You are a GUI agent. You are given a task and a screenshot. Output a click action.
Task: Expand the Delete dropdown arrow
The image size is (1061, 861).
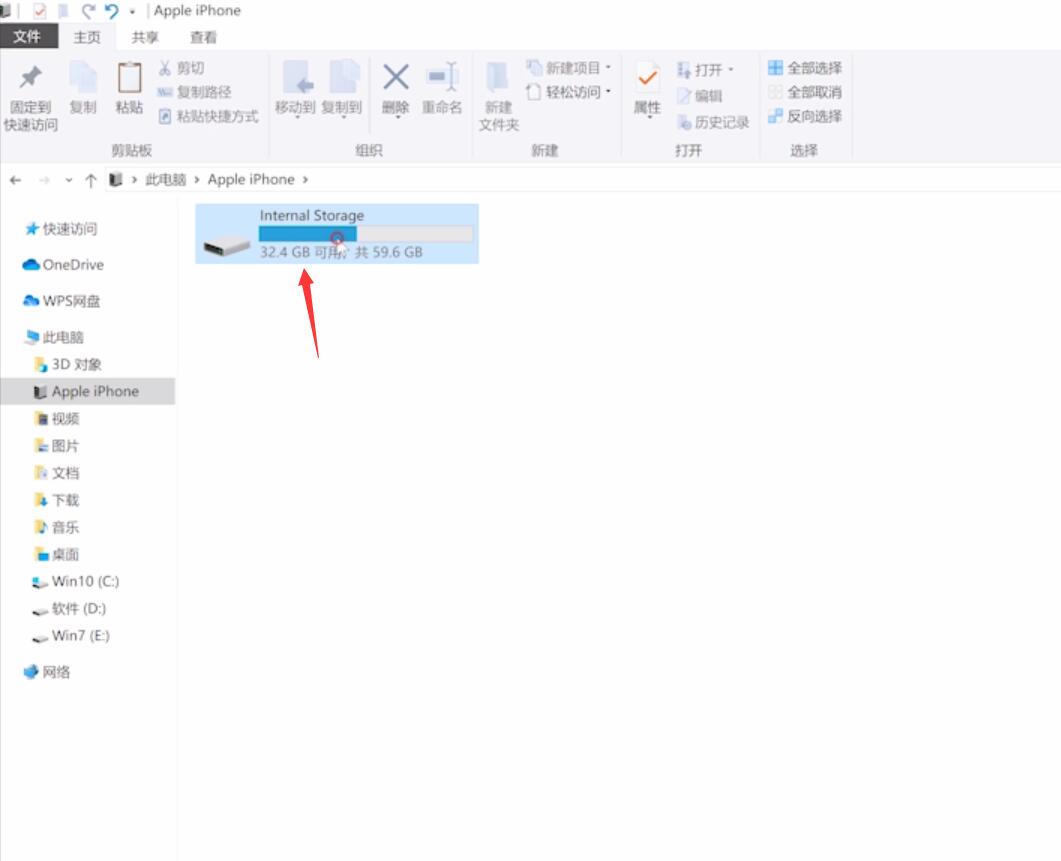tap(398, 117)
